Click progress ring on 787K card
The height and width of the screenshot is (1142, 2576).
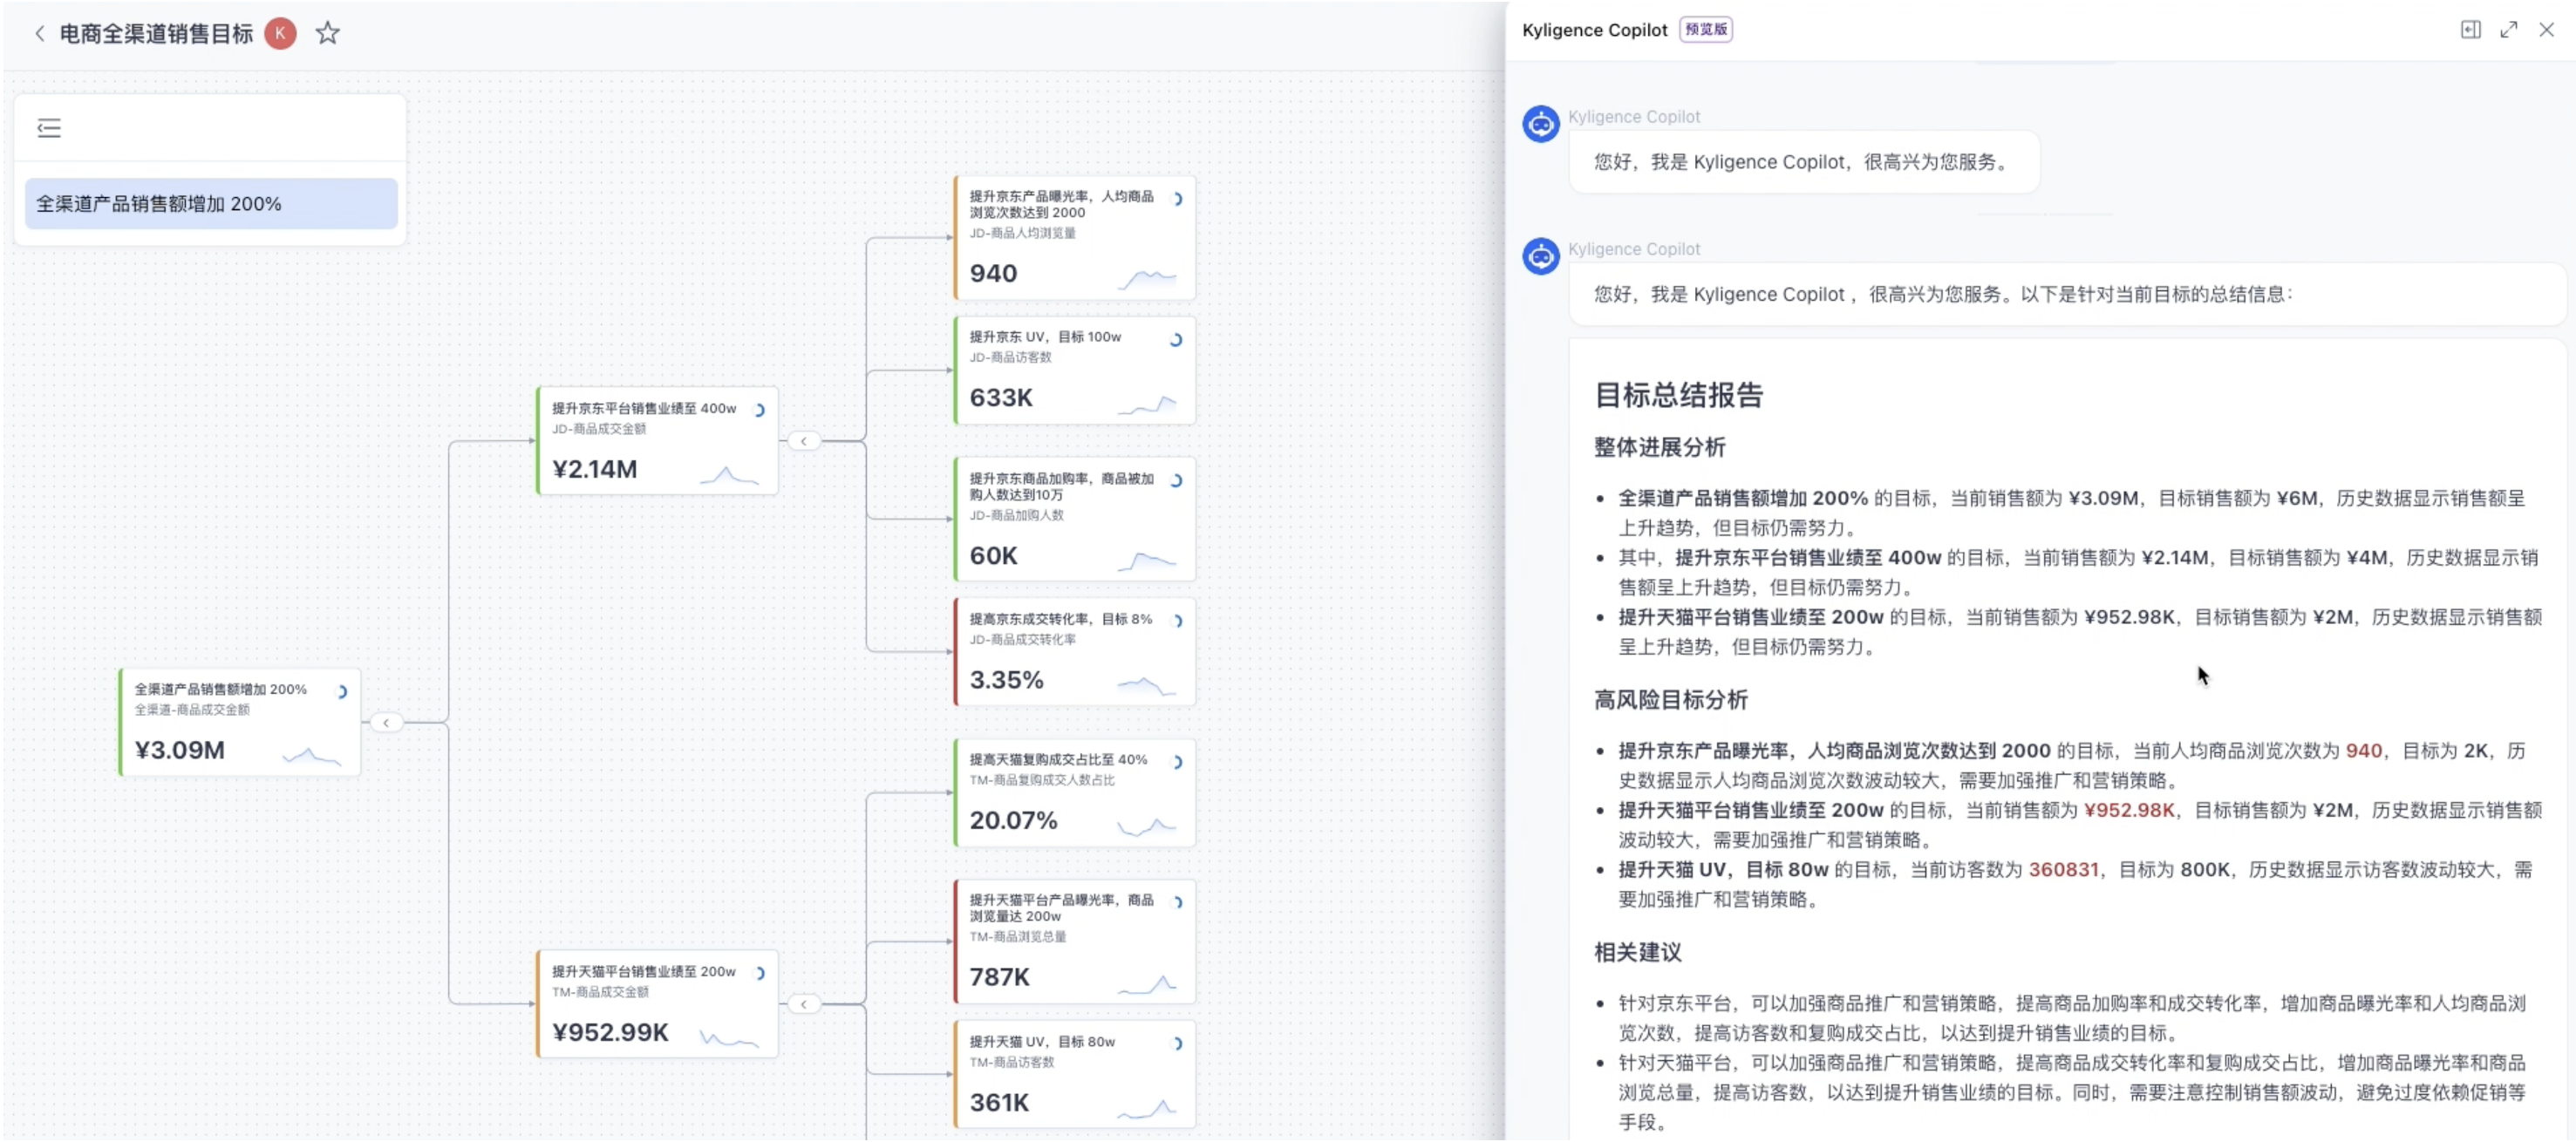(x=1177, y=903)
